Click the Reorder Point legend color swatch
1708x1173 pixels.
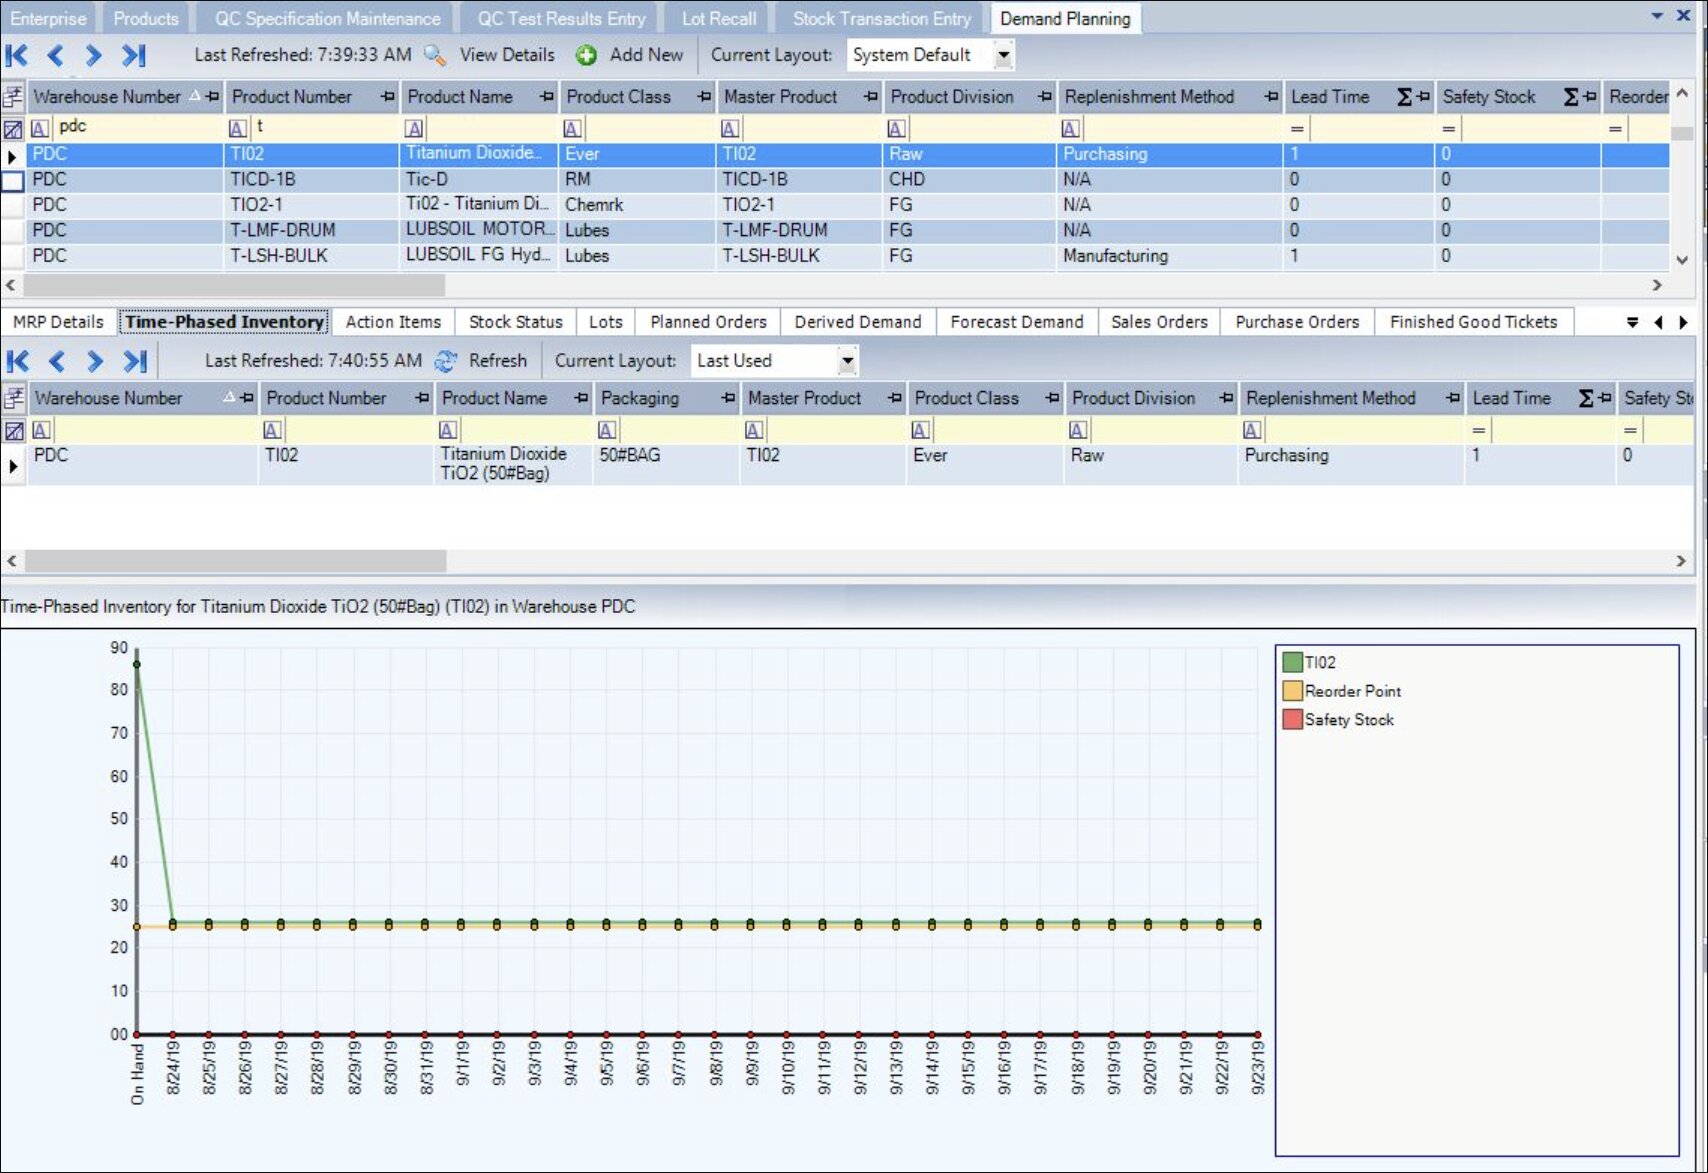[x=1292, y=691]
